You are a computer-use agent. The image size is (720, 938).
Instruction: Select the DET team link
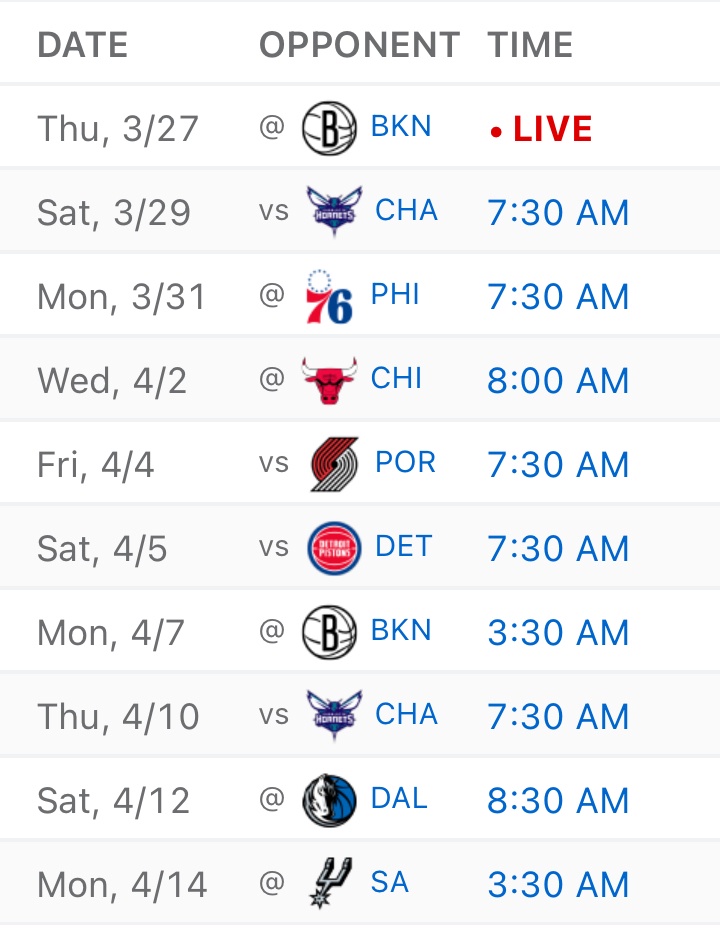[404, 546]
